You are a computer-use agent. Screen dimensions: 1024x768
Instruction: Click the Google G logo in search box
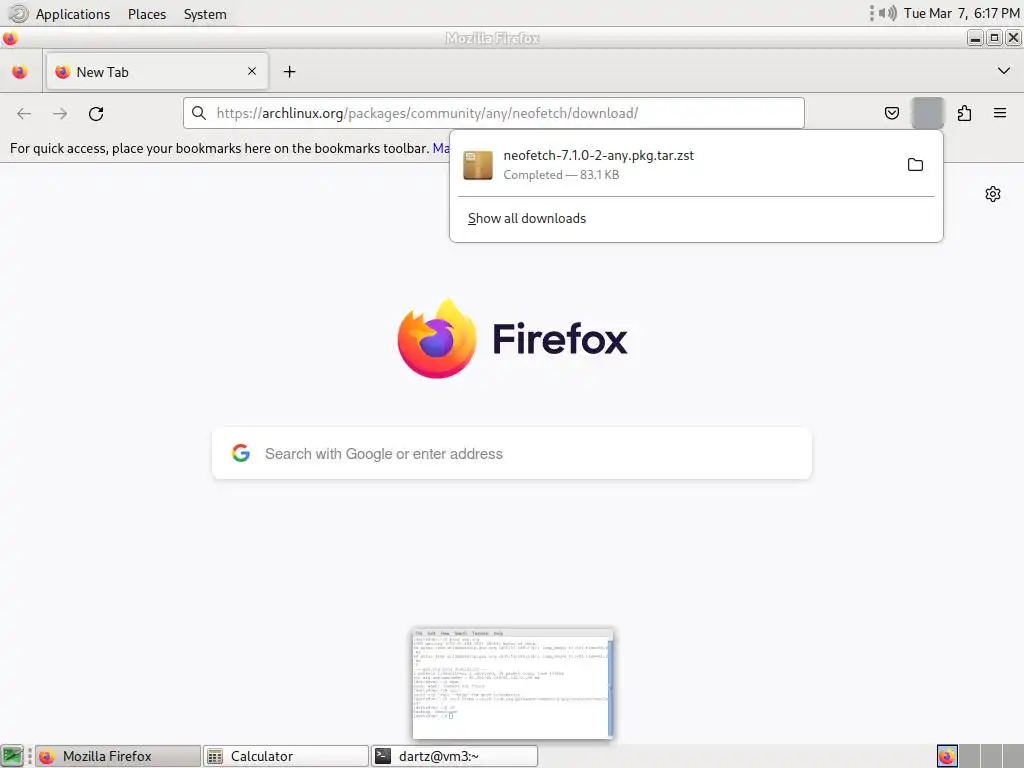click(241, 453)
